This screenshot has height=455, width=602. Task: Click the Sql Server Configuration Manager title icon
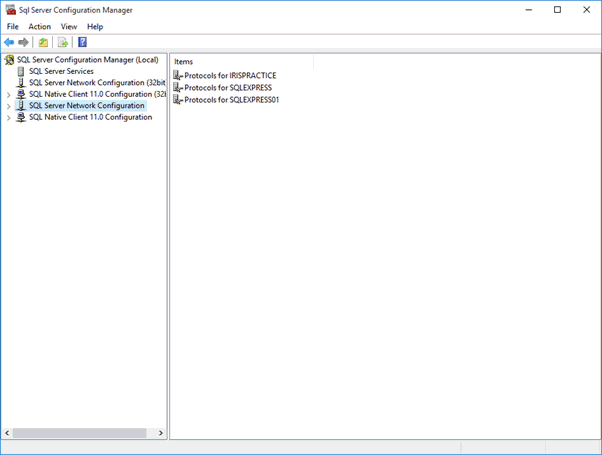[10, 10]
